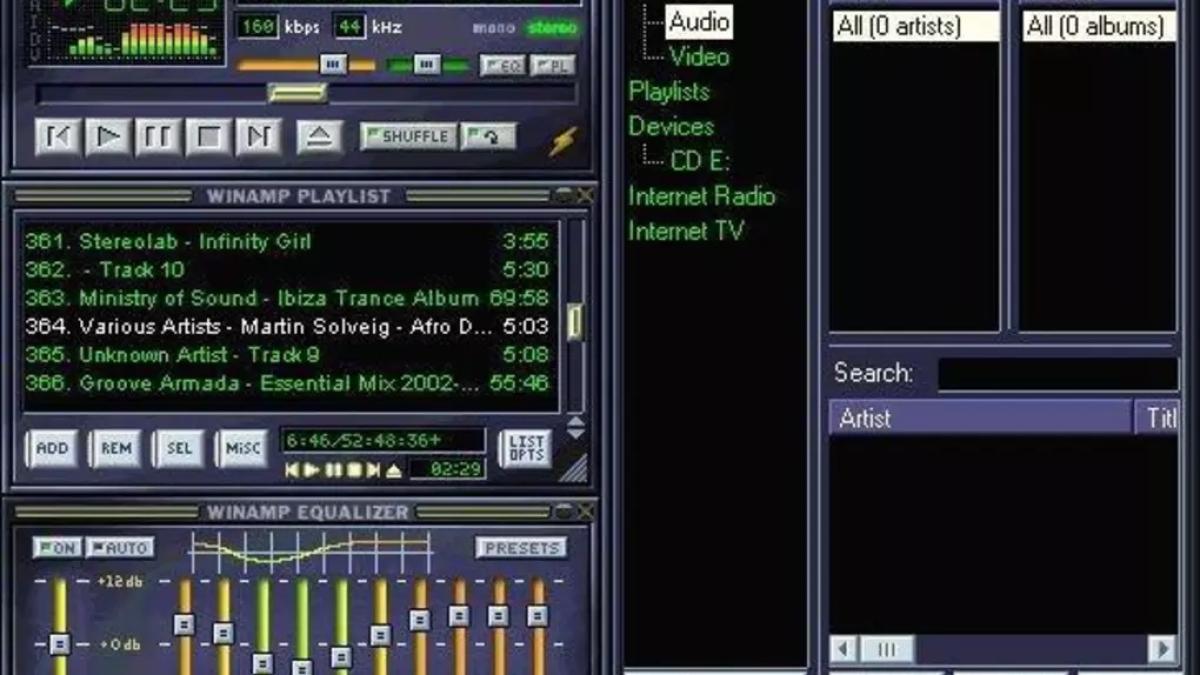Click the Play button
The image size is (1200, 675).
click(109, 137)
